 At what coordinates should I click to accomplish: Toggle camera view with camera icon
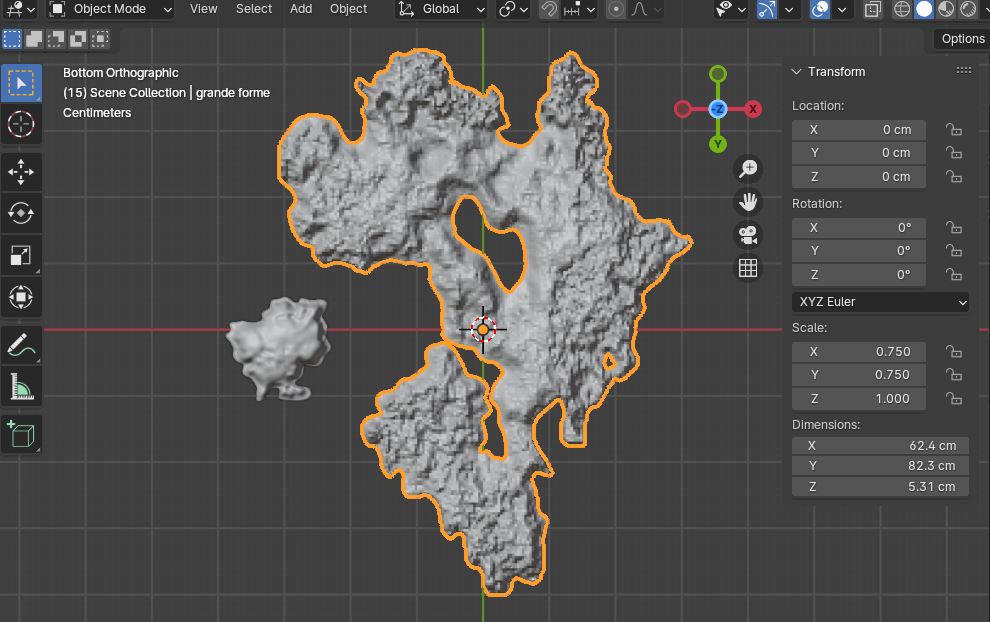pos(748,235)
